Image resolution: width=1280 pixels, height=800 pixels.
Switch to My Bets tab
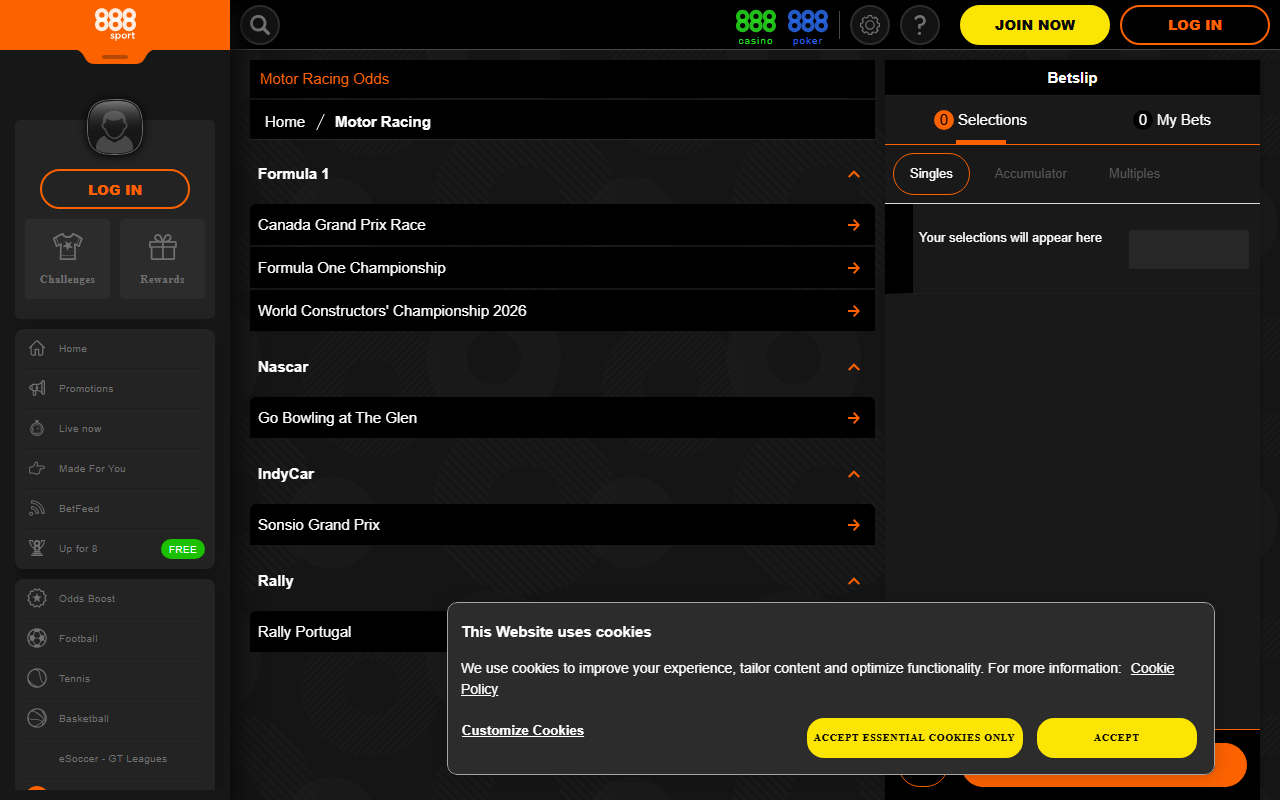click(1172, 120)
